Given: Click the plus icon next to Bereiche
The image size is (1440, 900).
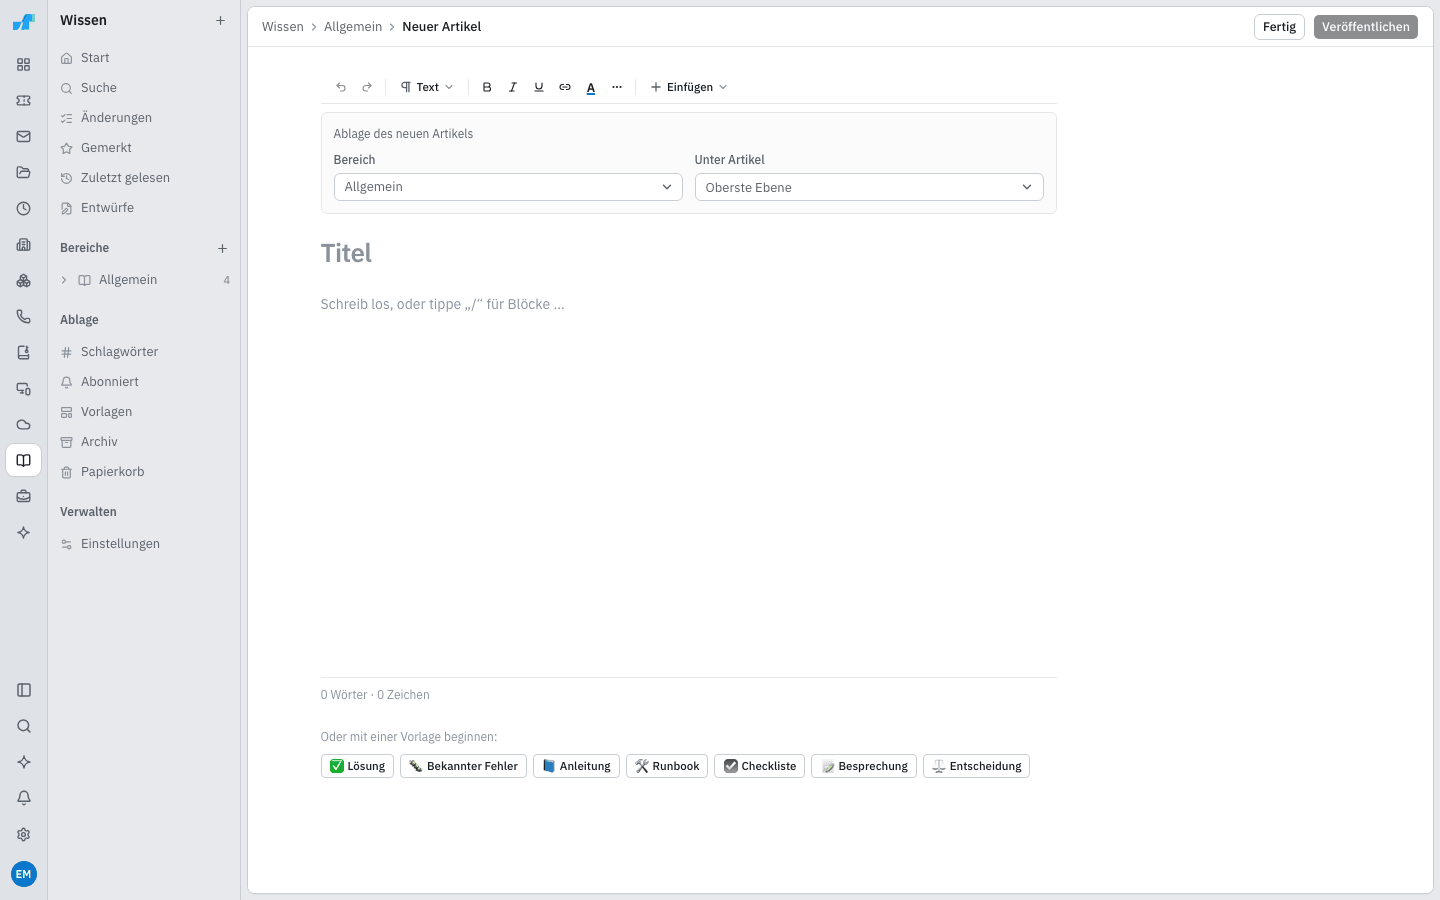Looking at the screenshot, I should tap(222, 248).
